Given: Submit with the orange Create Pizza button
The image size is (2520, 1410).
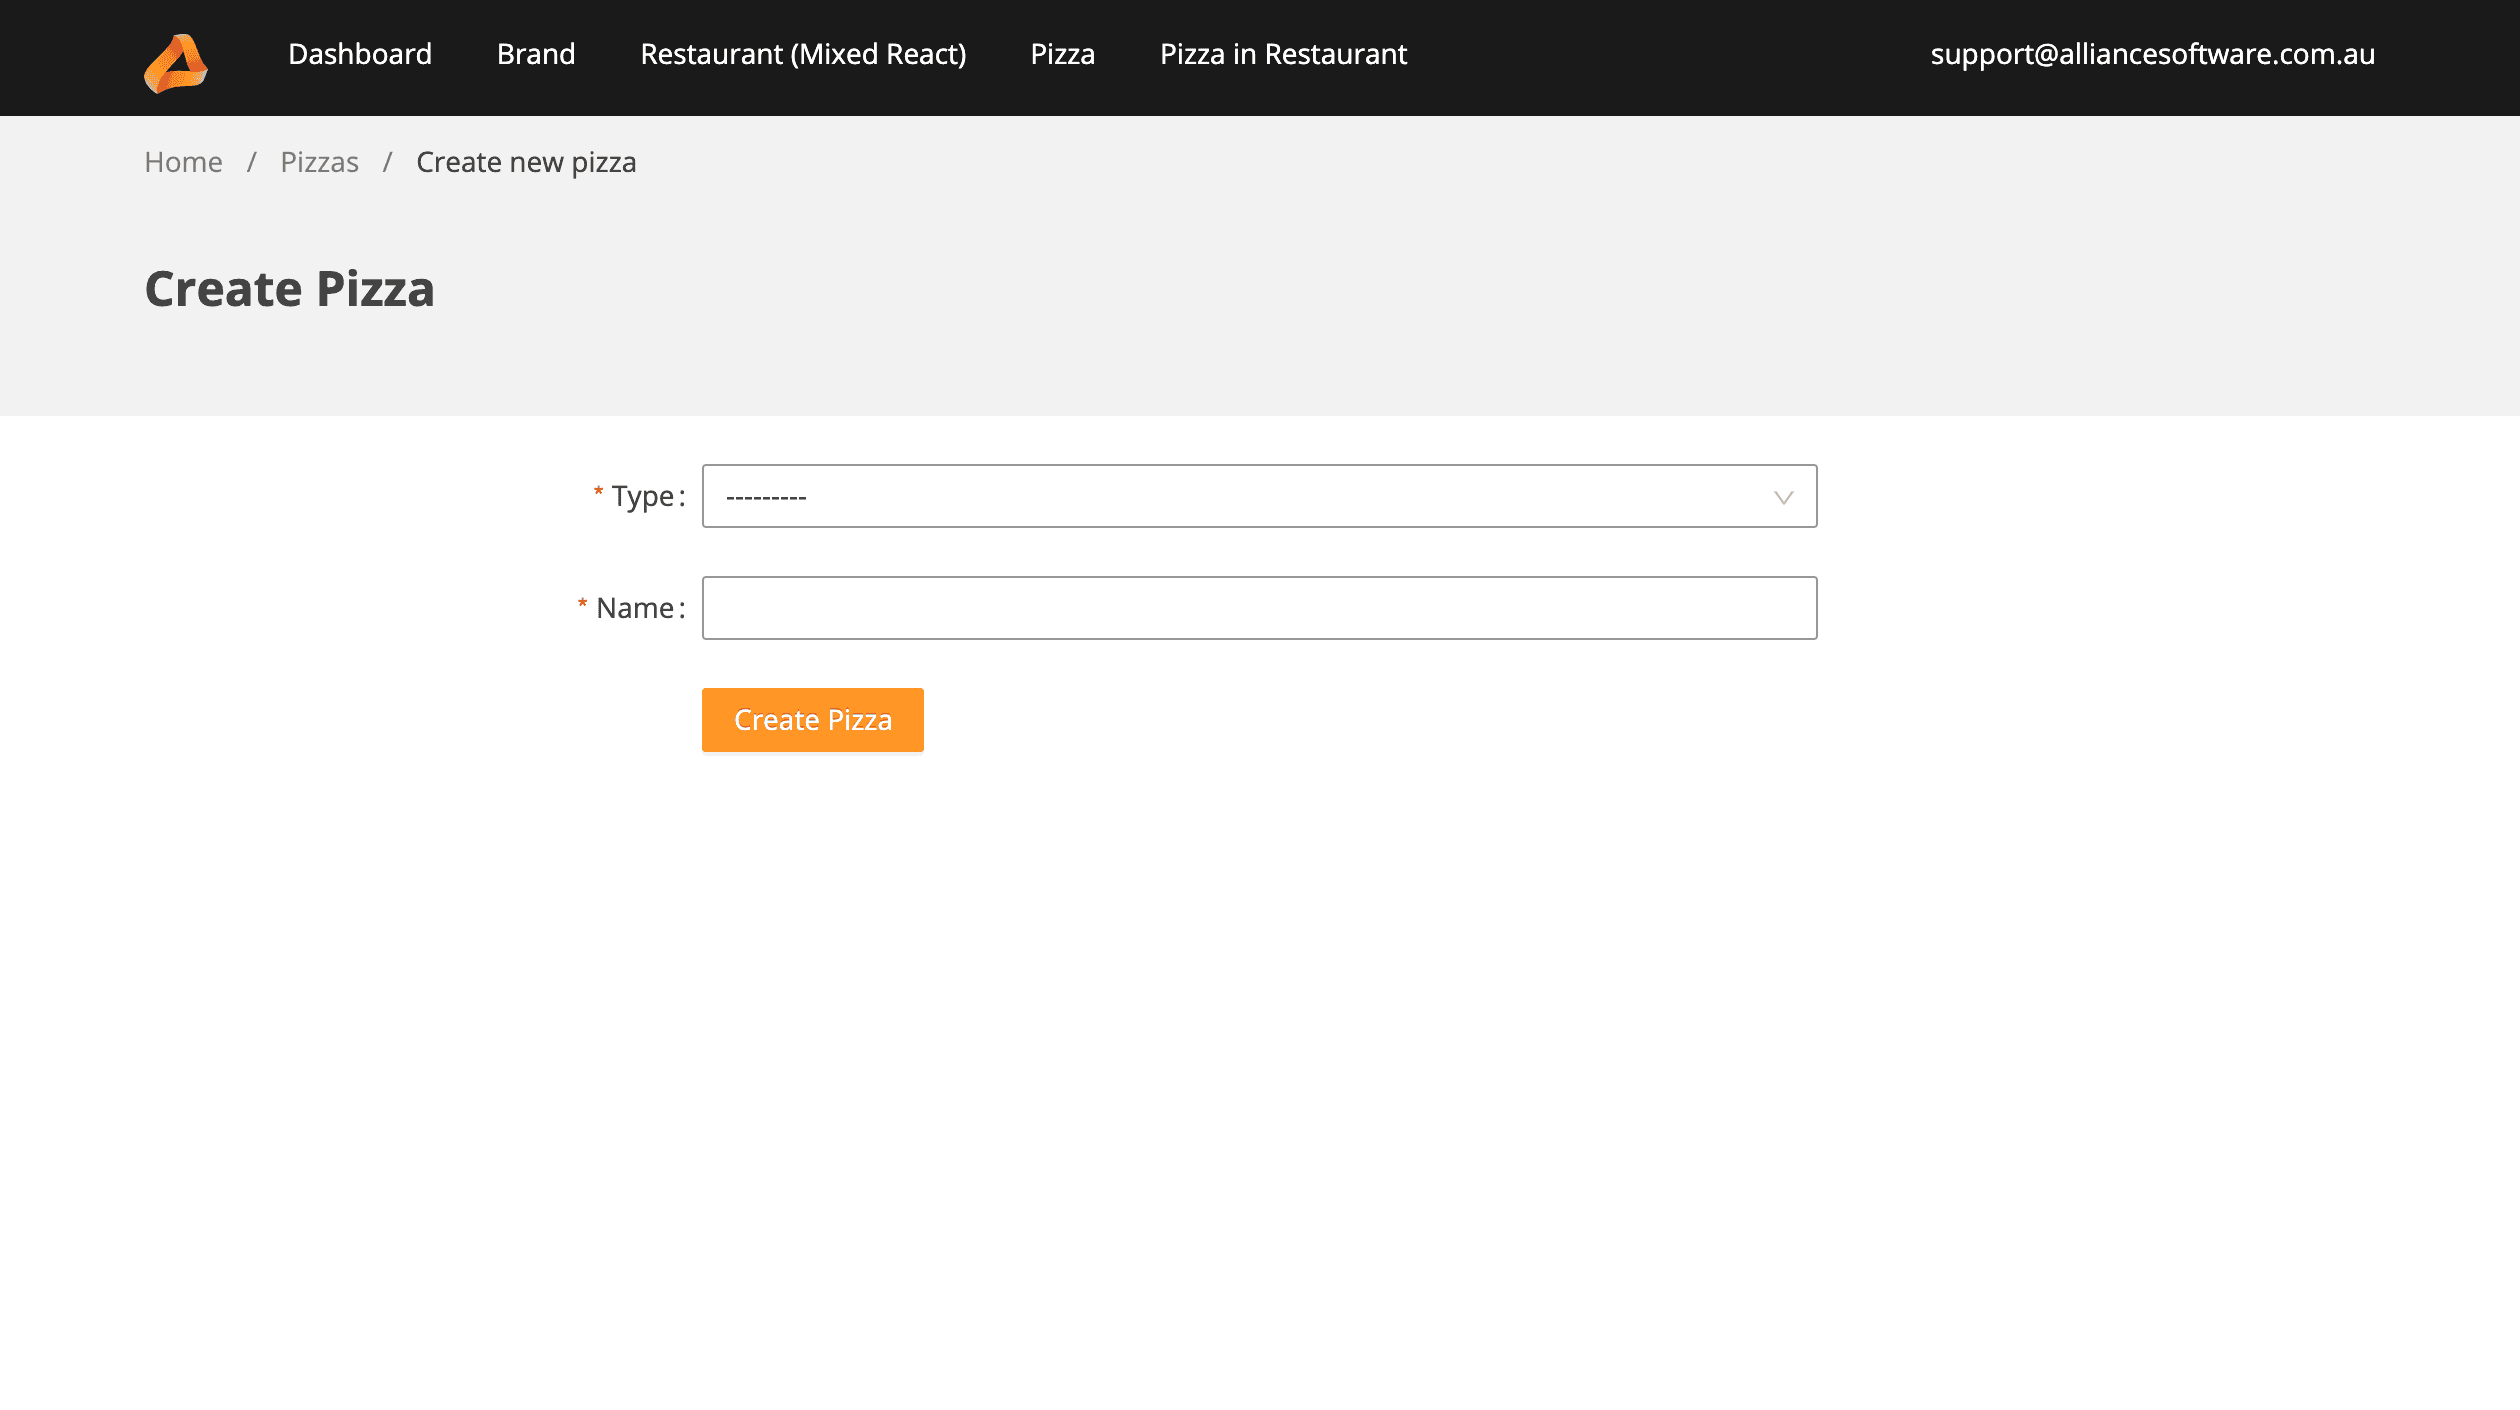Looking at the screenshot, I should pyautogui.click(x=812, y=720).
